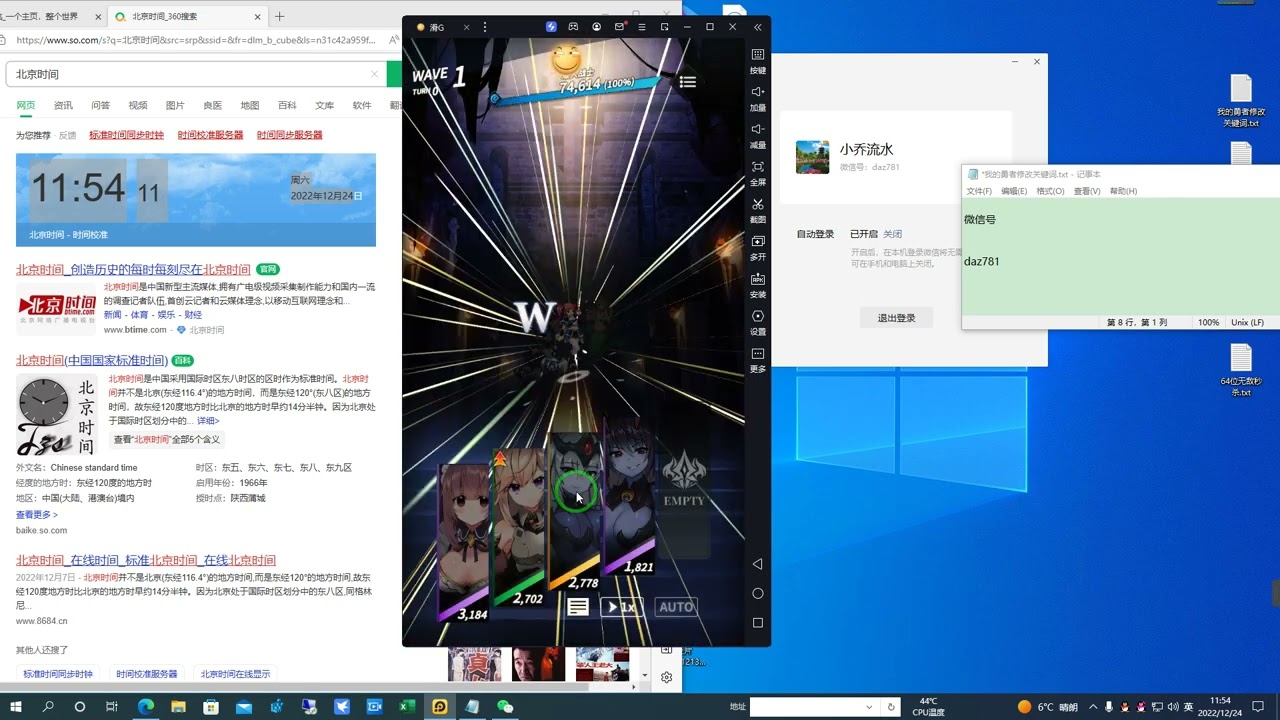The width and height of the screenshot is (1280, 720).
Task: Open a new browser tab with plus
Action: pyautogui.click(x=280, y=16)
